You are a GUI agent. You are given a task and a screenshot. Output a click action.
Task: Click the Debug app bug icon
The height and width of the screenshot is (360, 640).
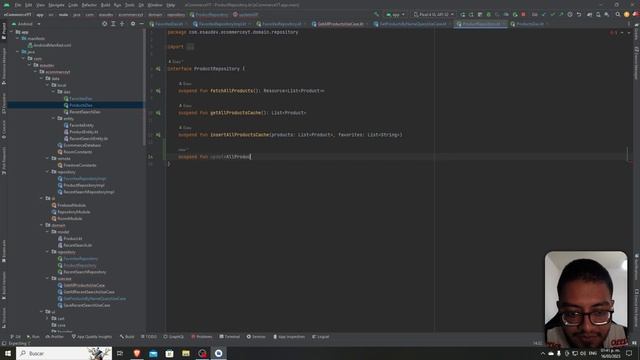tap(489, 14)
